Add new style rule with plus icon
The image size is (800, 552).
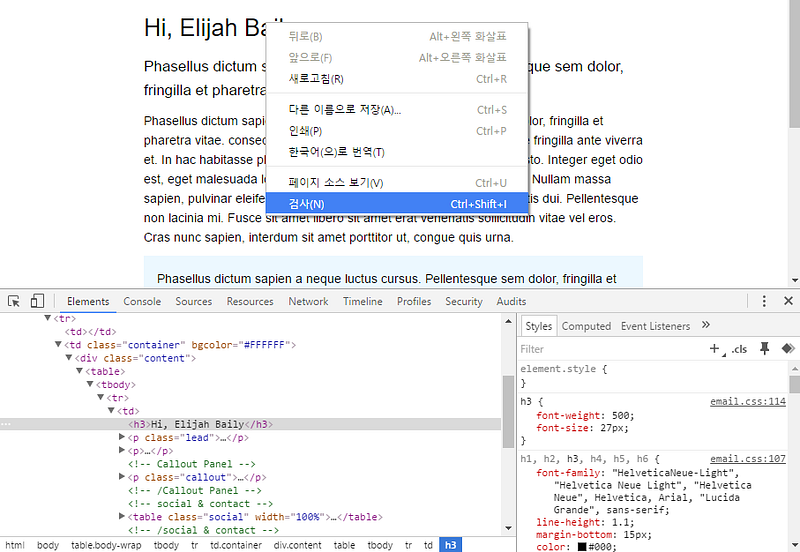715,349
